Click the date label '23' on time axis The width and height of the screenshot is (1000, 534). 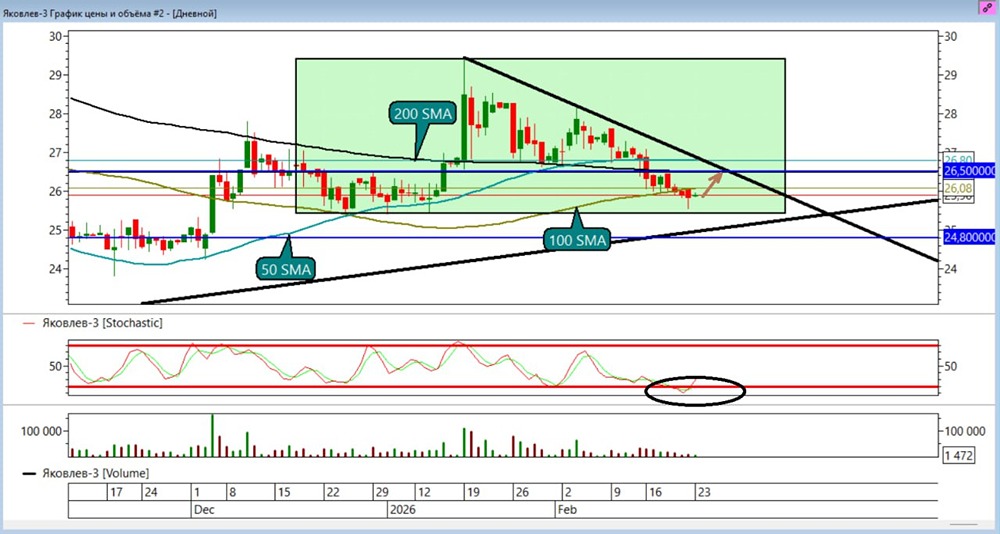point(703,493)
